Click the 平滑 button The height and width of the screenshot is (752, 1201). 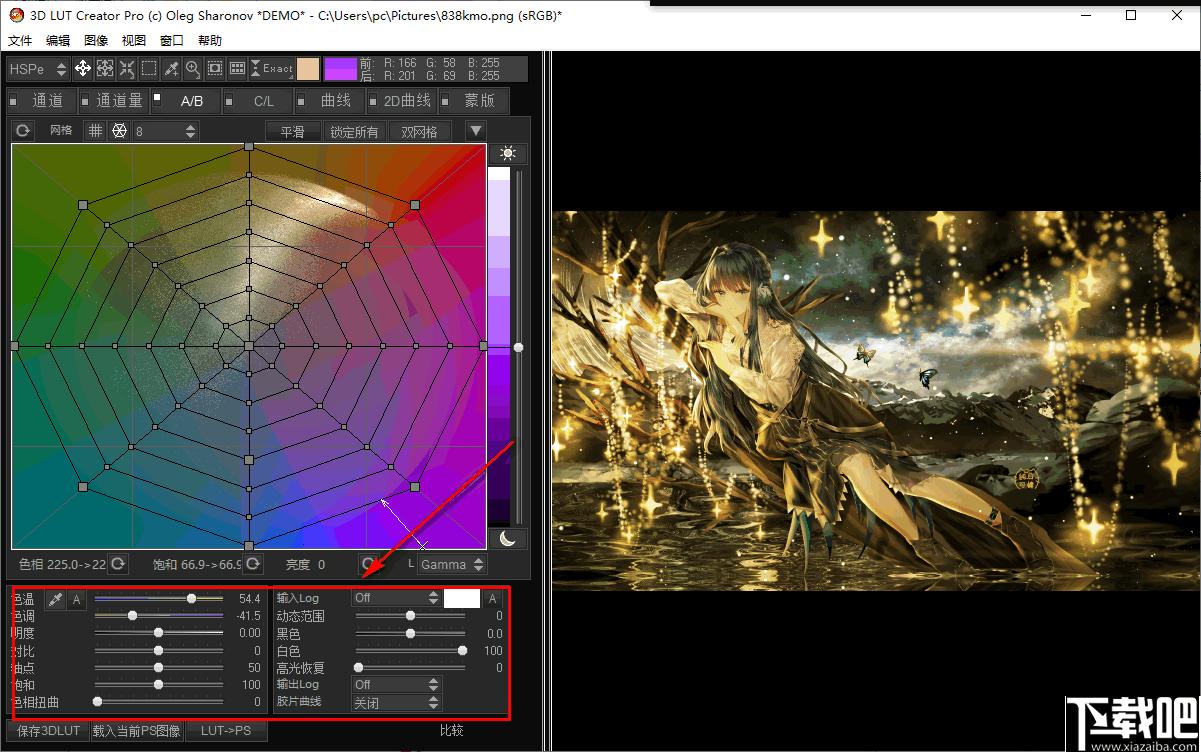[x=292, y=131]
